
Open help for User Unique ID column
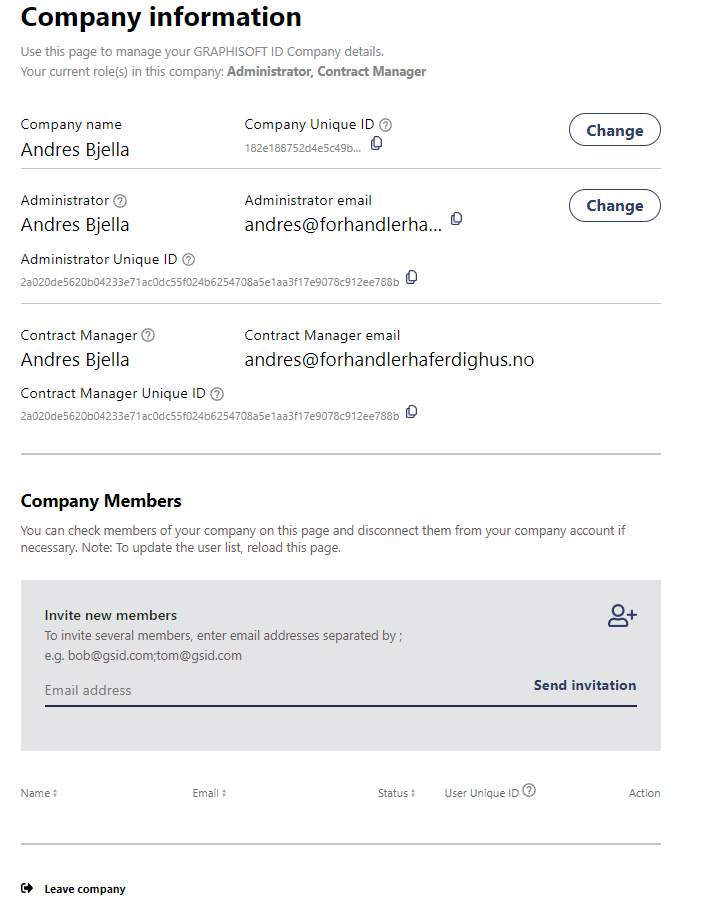[x=529, y=791]
